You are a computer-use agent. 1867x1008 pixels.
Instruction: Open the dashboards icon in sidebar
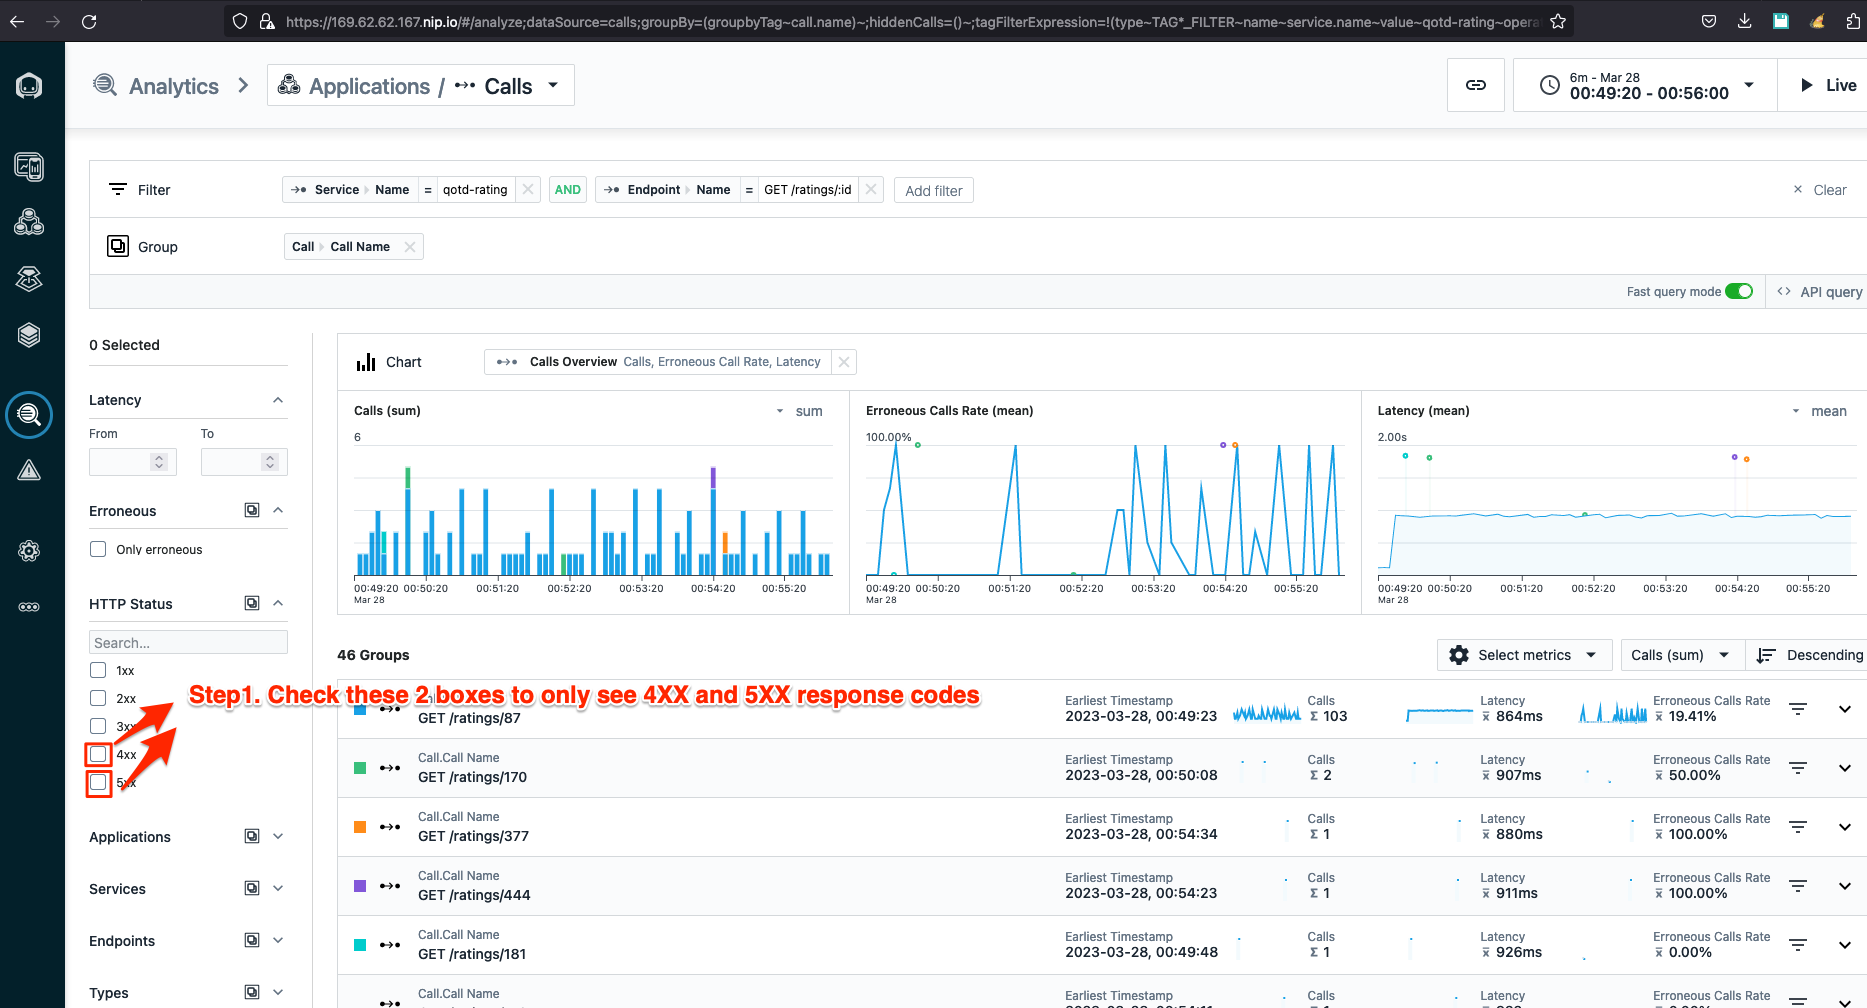pos(29,167)
